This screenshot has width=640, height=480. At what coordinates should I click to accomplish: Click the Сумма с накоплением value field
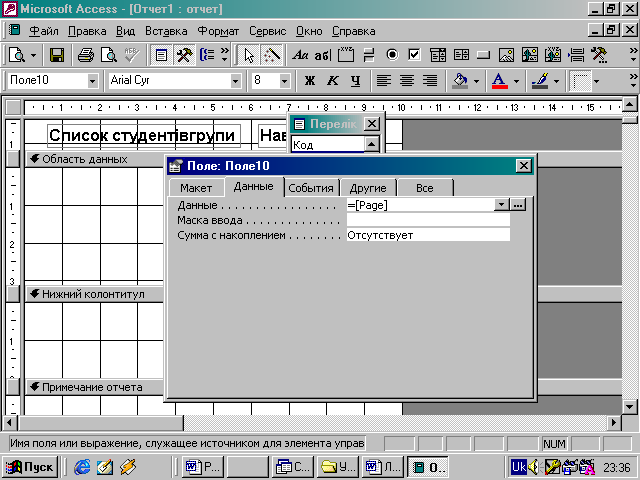(x=428, y=235)
